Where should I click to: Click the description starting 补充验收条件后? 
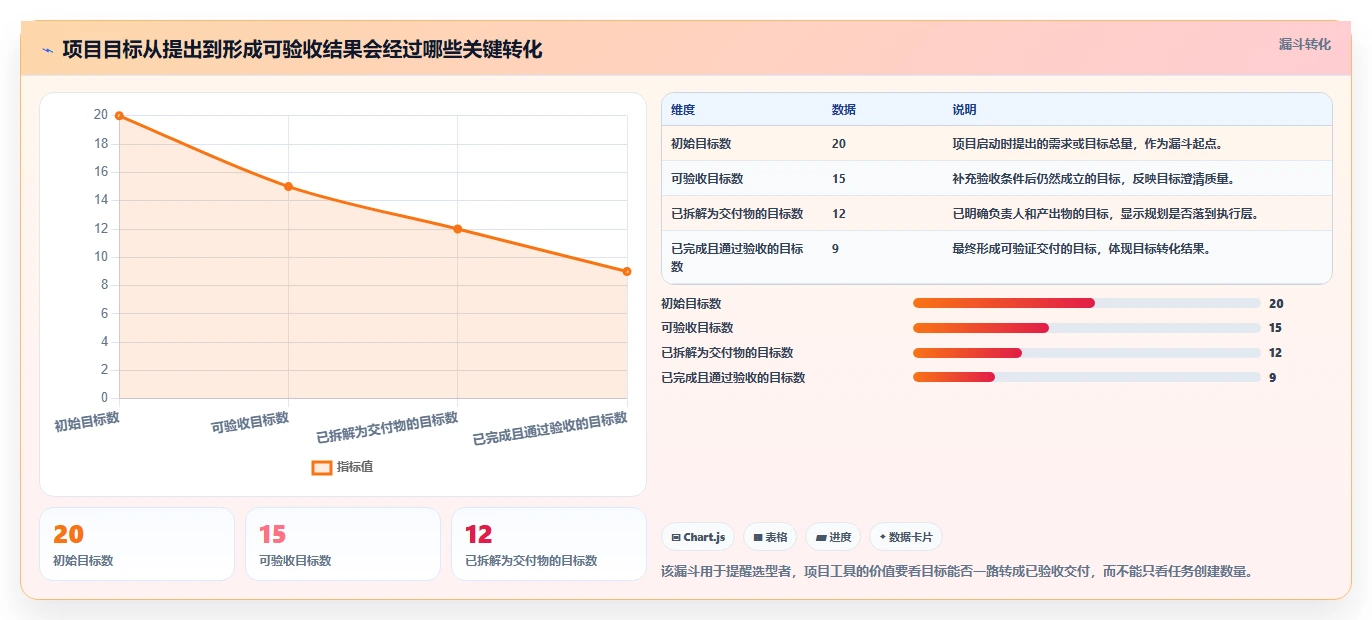1094,179
